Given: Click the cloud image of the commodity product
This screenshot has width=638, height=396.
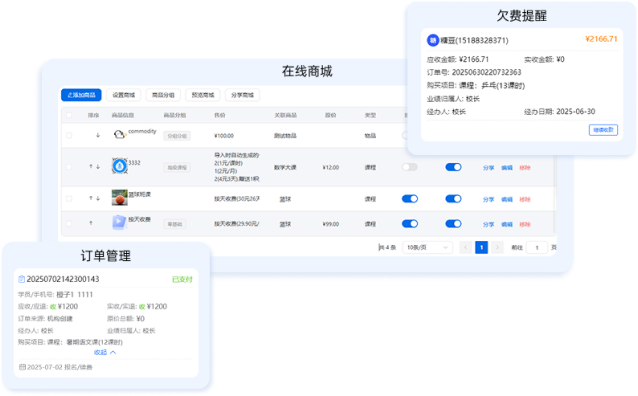Looking at the screenshot, I should [119, 134].
